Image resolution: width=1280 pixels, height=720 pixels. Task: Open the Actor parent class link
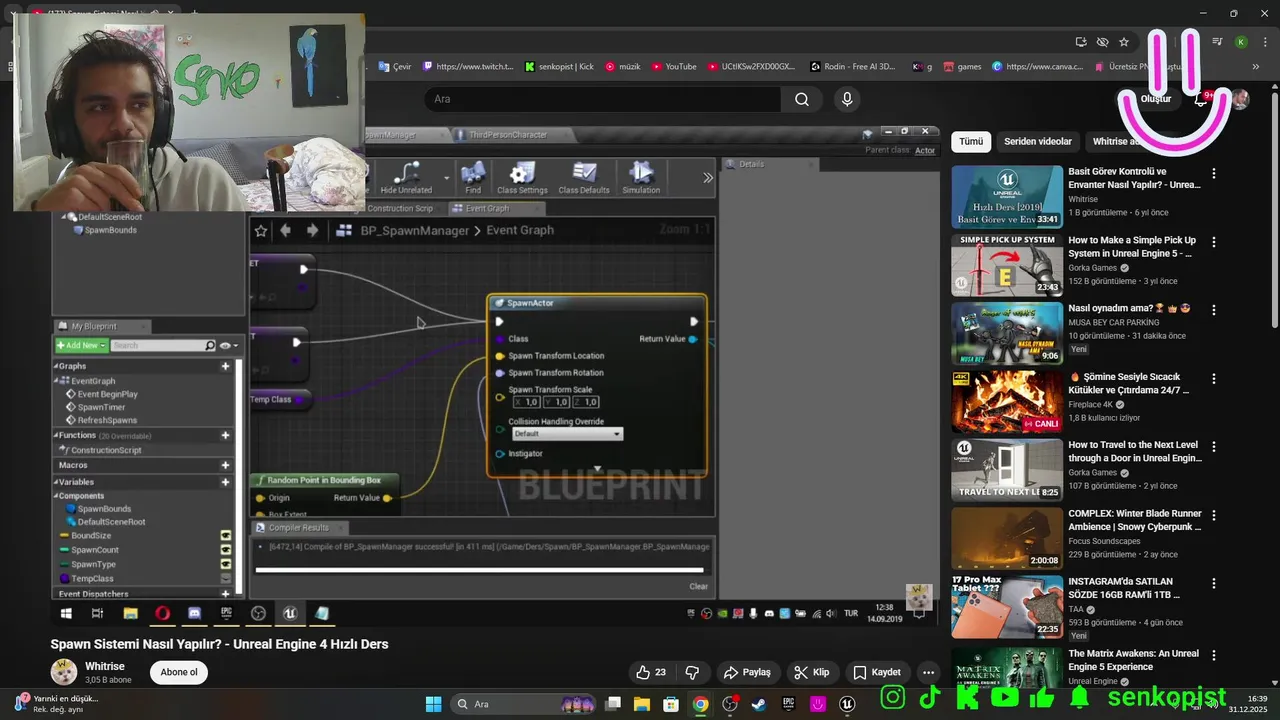[x=925, y=151]
